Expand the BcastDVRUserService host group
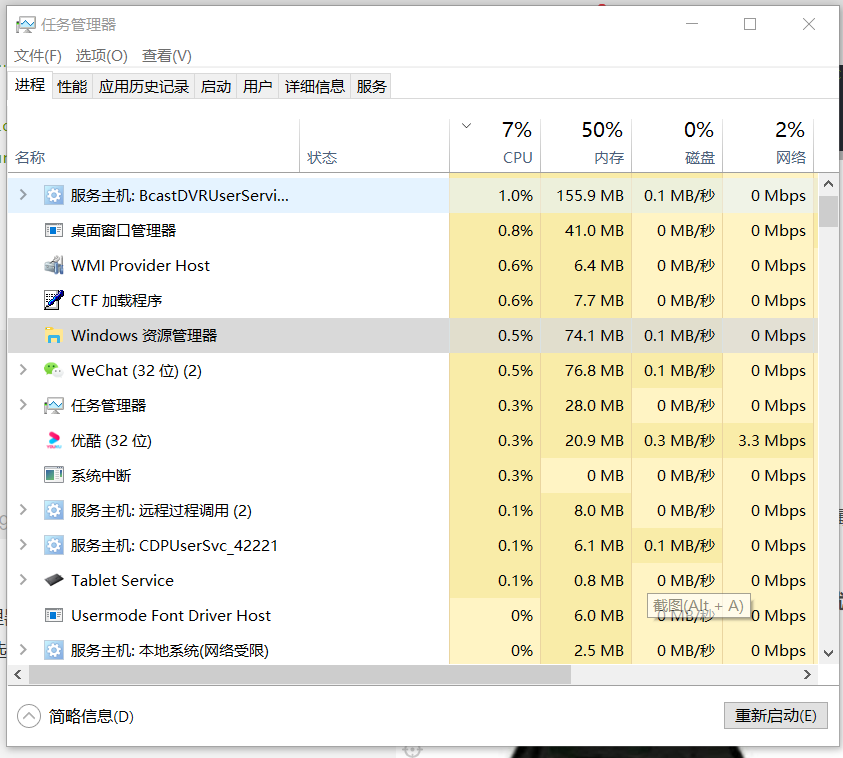The image size is (843, 758). click(x=23, y=195)
